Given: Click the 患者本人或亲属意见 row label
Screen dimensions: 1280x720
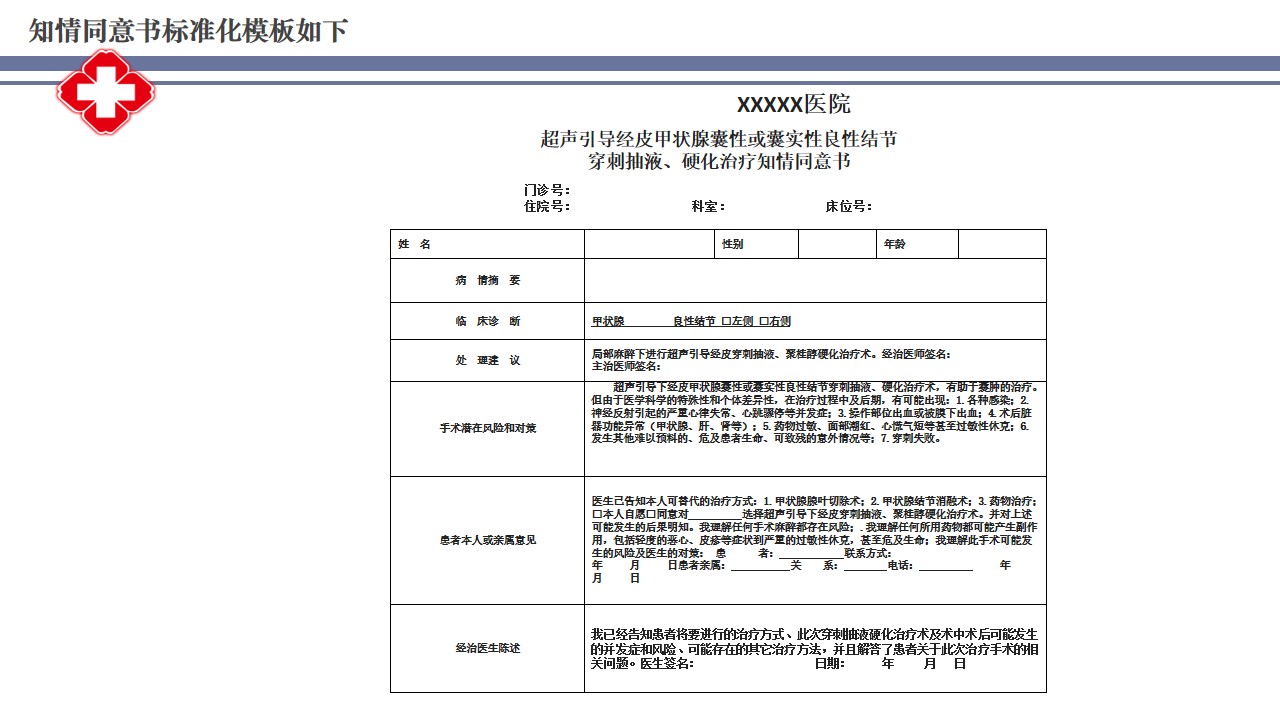Looking at the screenshot, I should point(487,541).
